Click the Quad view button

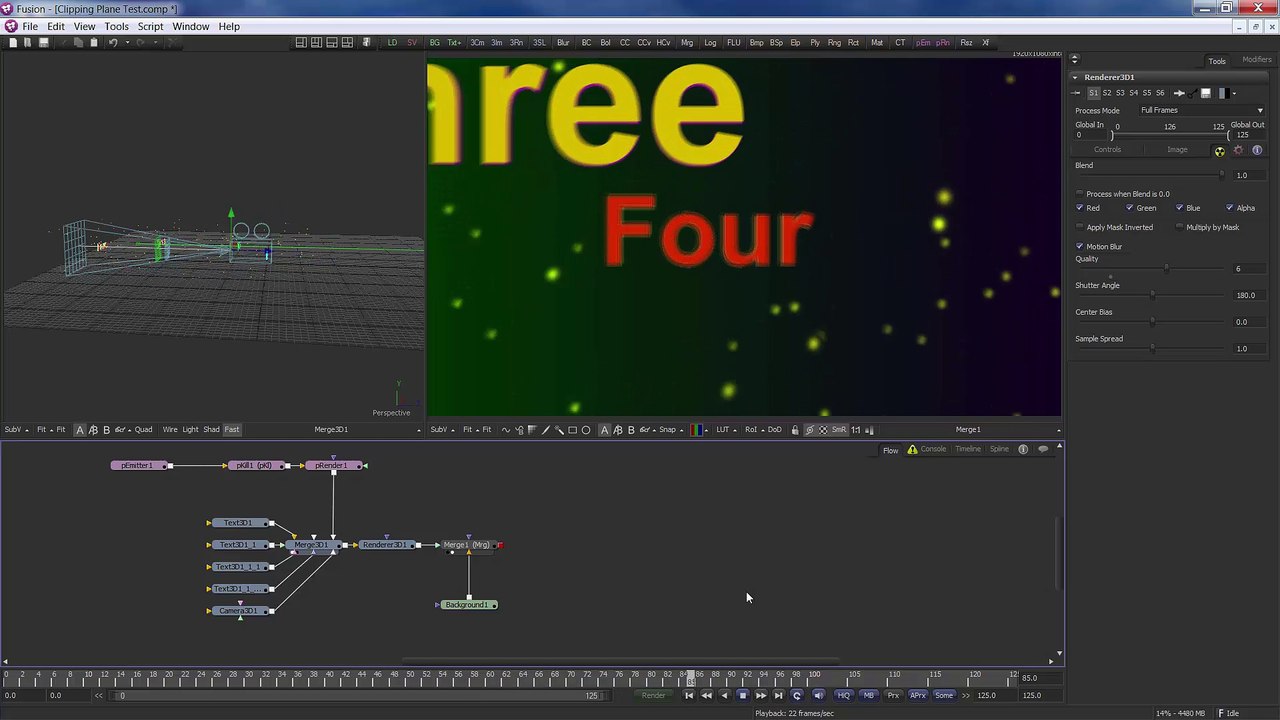click(x=143, y=430)
